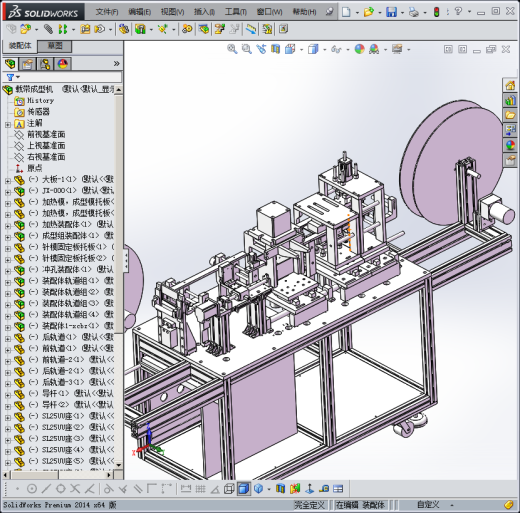
Task: Open the 视图(V) menu
Action: (172, 12)
